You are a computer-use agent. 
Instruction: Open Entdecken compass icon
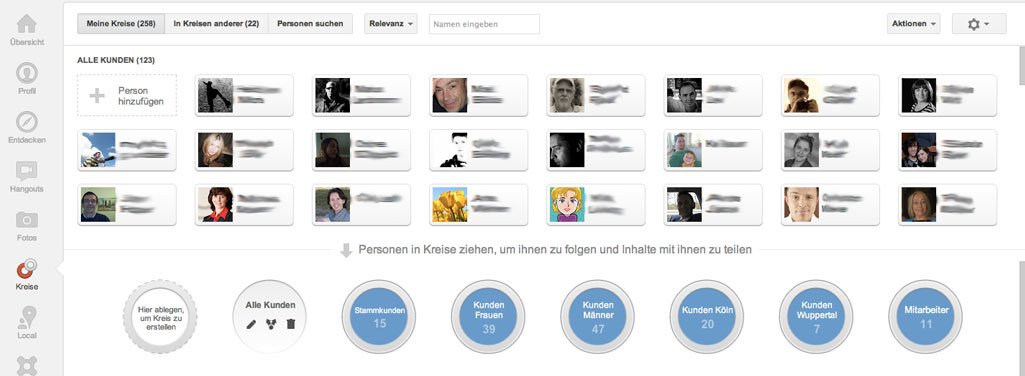(x=27, y=122)
